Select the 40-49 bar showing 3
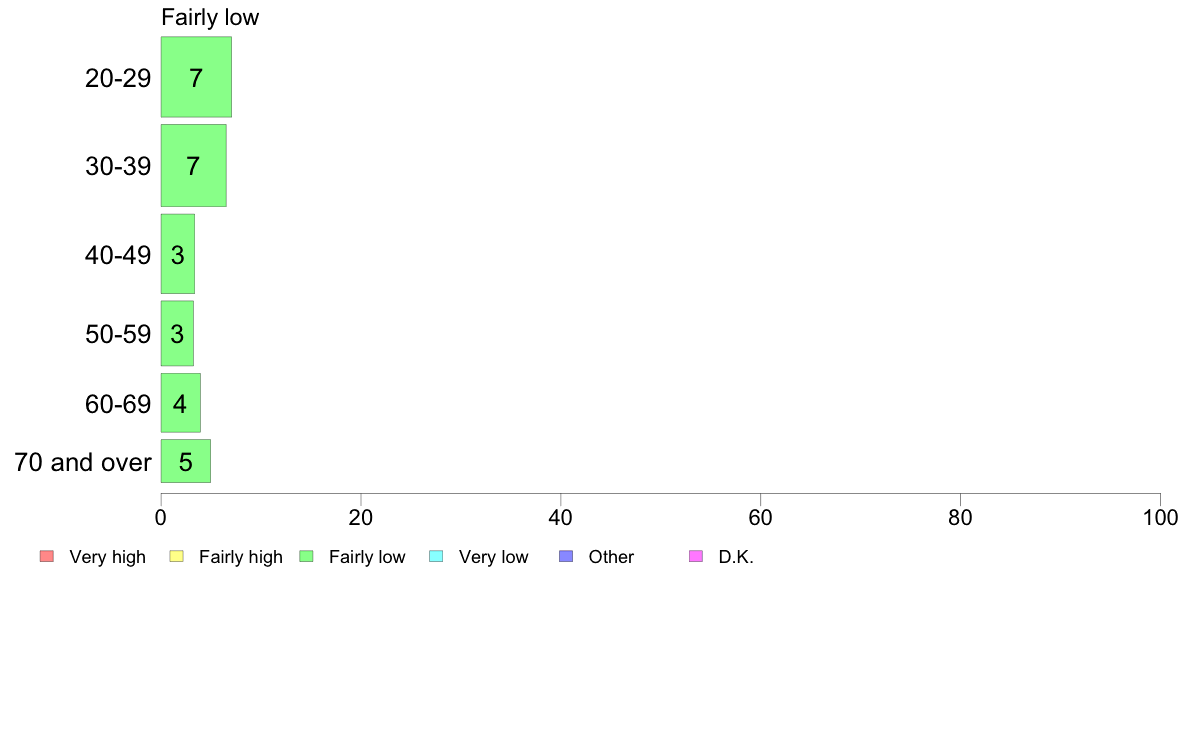This screenshot has height=736, width=1188. tap(177, 254)
